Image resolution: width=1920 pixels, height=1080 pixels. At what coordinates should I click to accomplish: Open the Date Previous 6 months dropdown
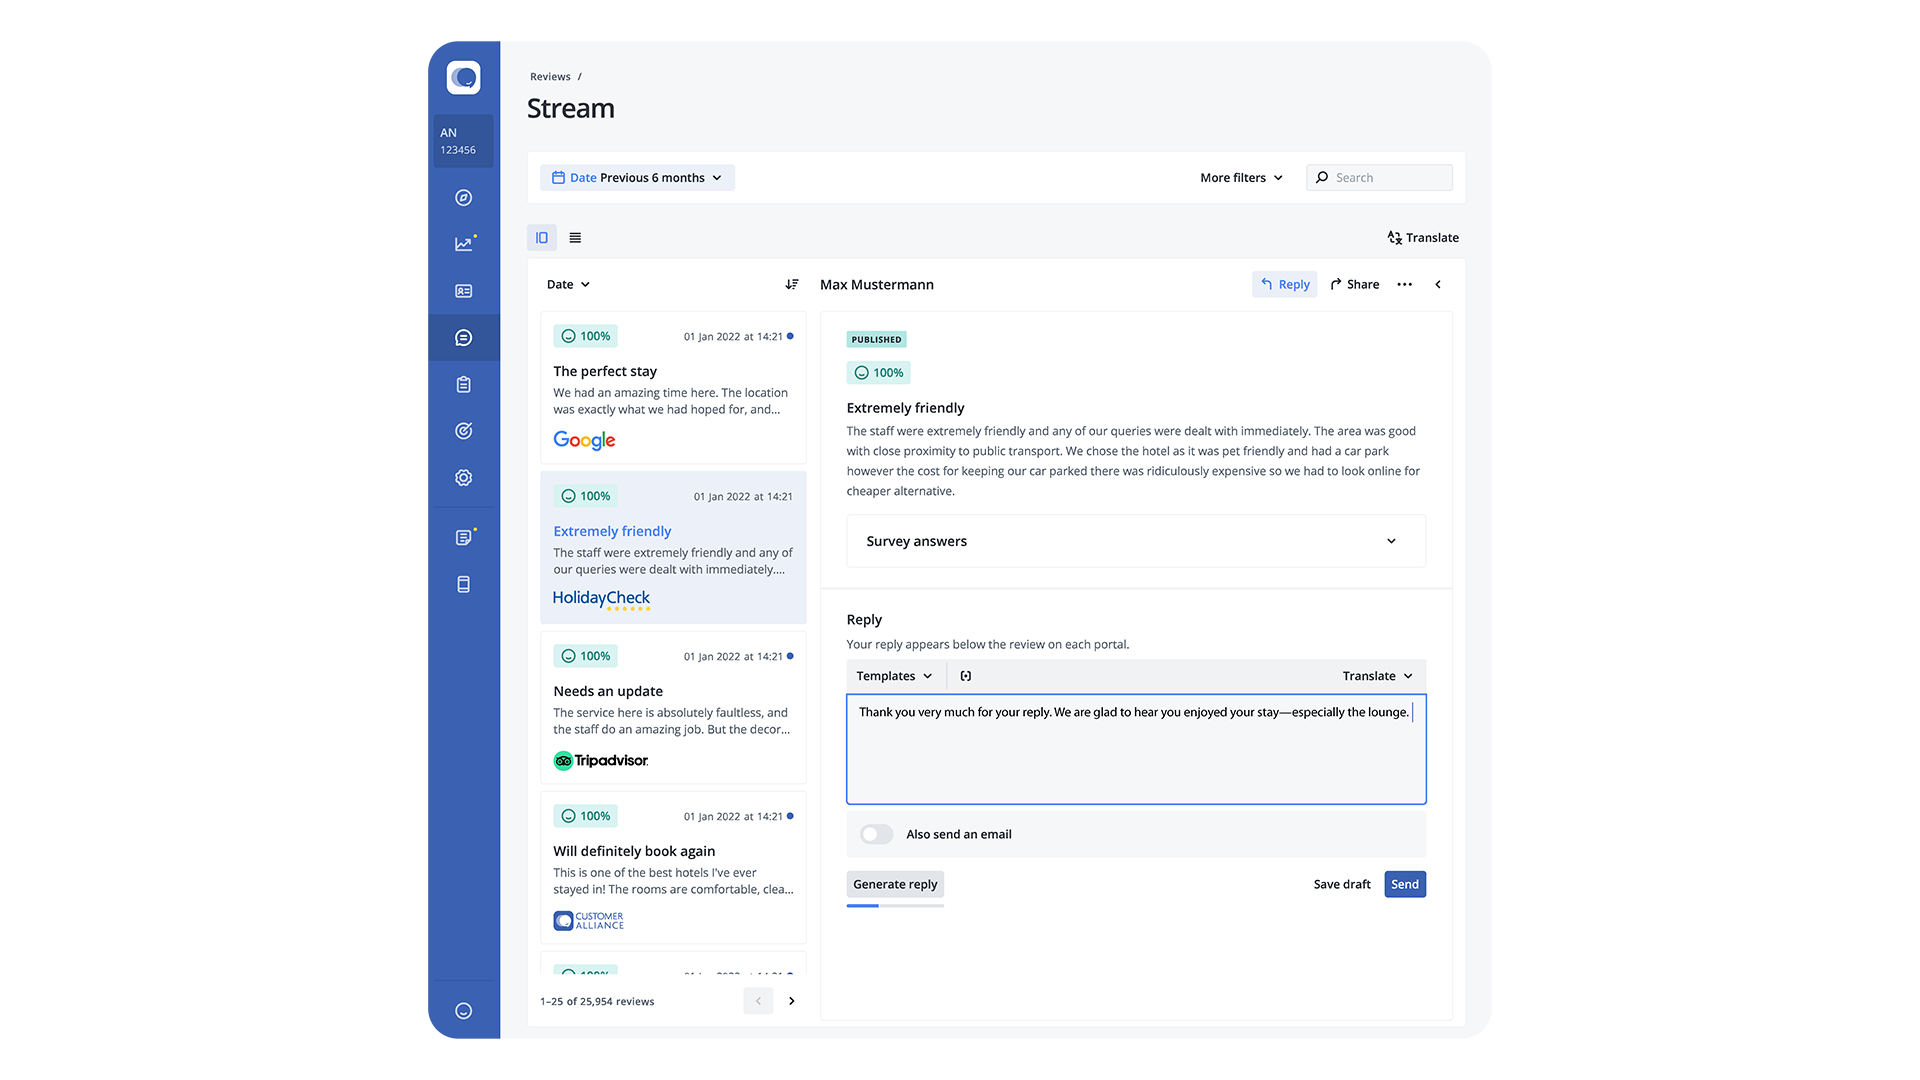coord(637,178)
